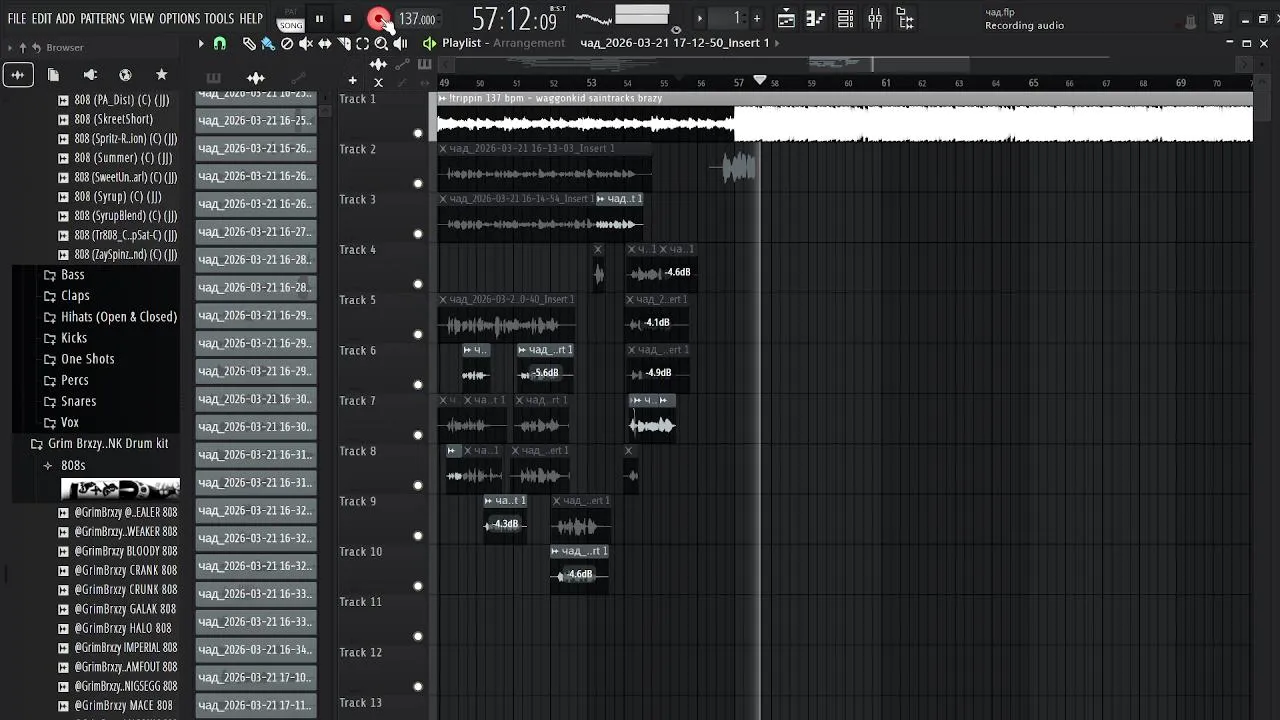Show globe library tab in Browser
This screenshot has height=720, width=1280.
(x=125, y=75)
